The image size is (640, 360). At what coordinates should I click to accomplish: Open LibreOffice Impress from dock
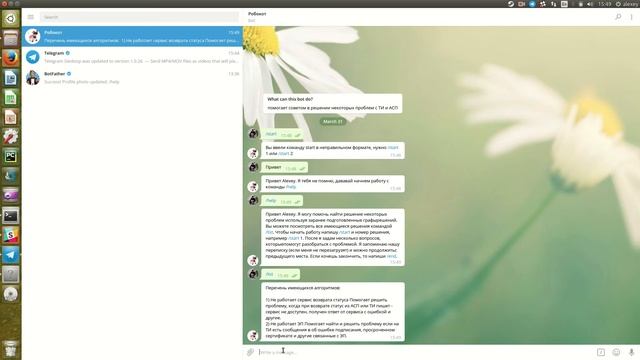11,117
